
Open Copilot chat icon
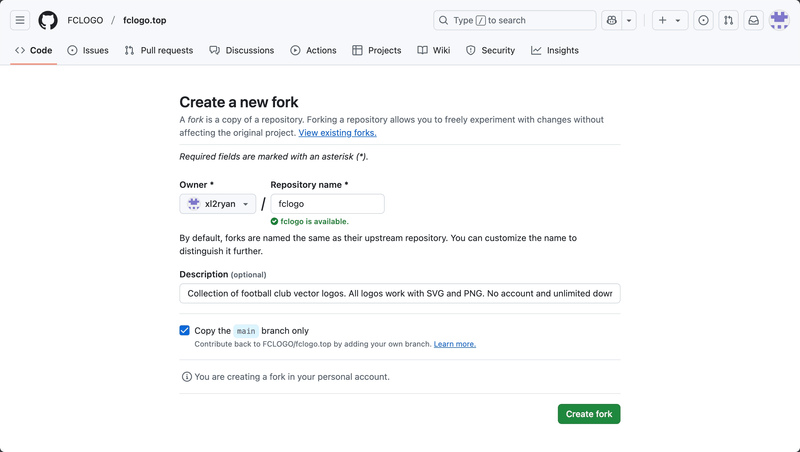612,20
